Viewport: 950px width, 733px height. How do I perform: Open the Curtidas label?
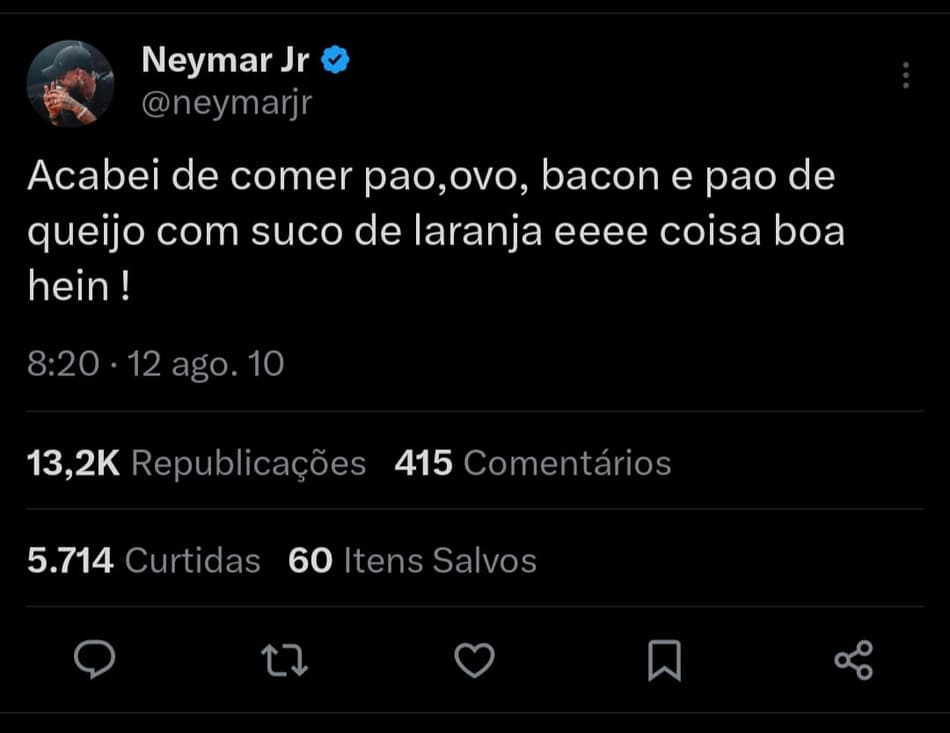[193, 561]
